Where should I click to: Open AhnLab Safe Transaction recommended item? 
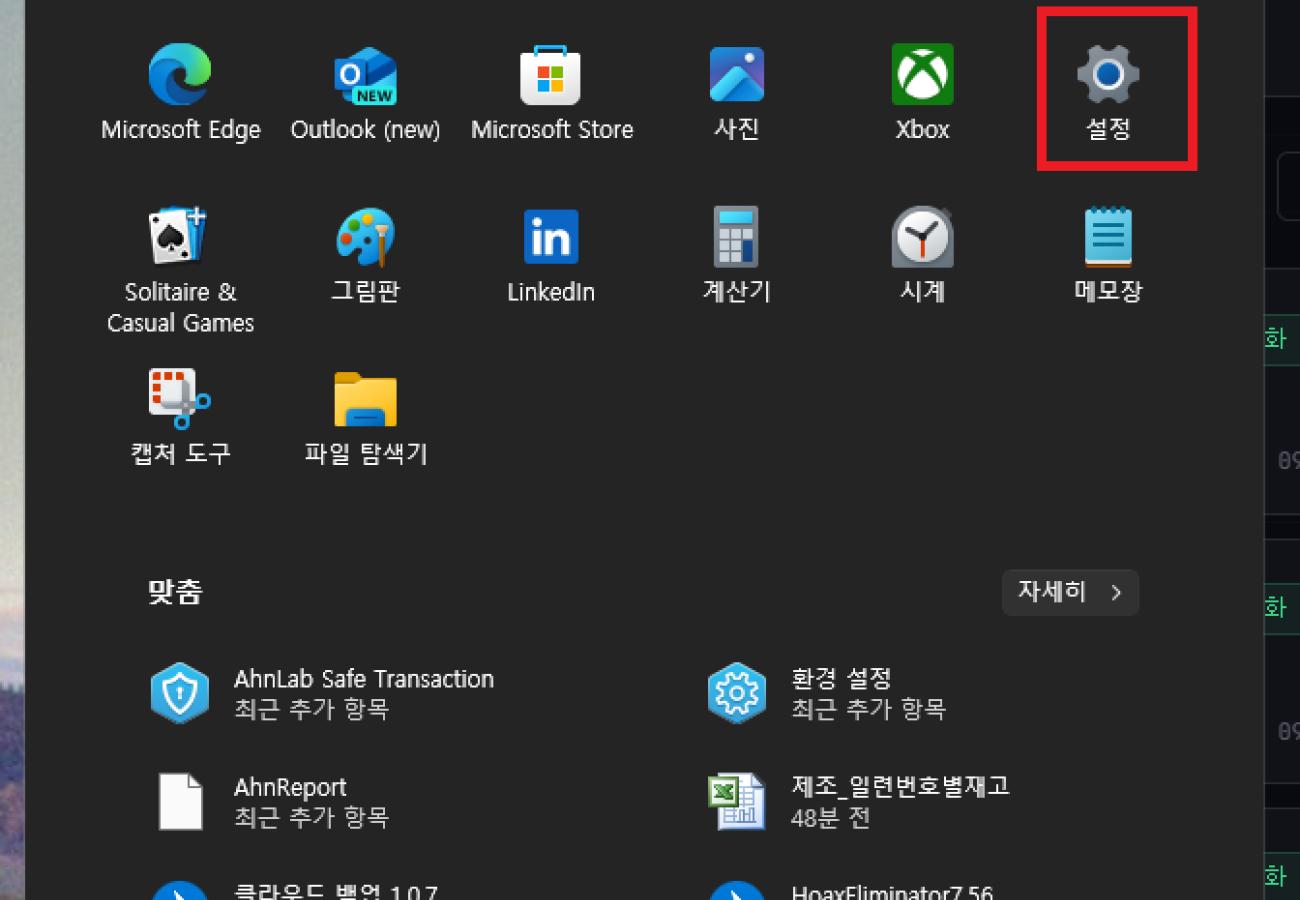(322, 693)
